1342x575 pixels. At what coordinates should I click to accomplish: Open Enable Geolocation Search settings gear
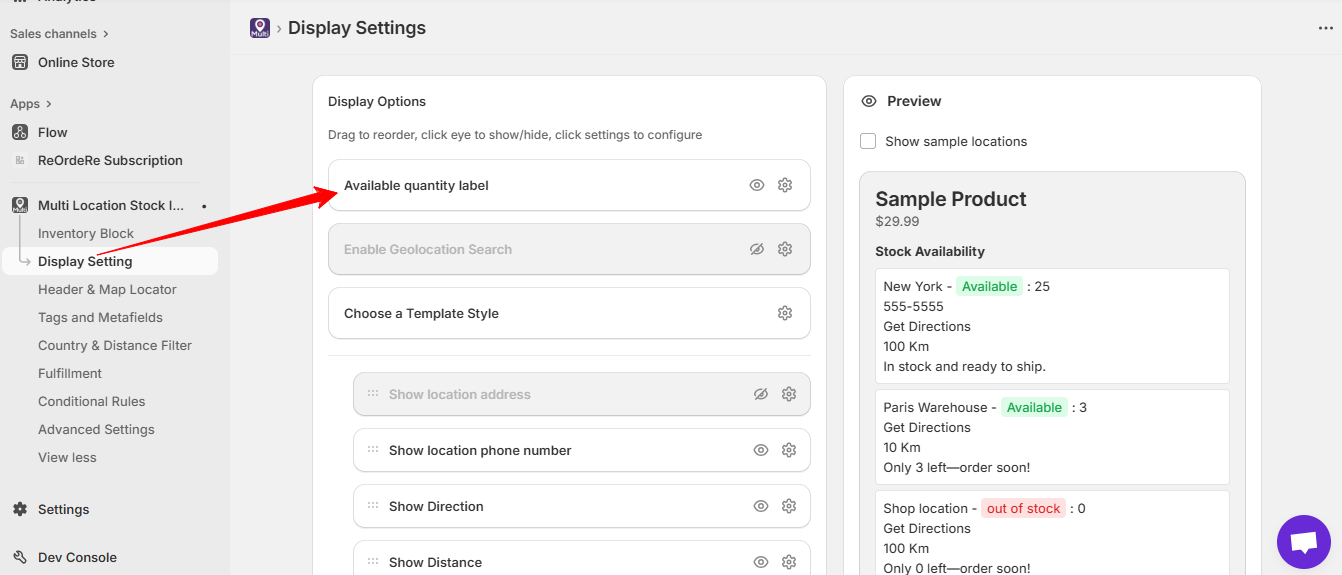point(785,249)
